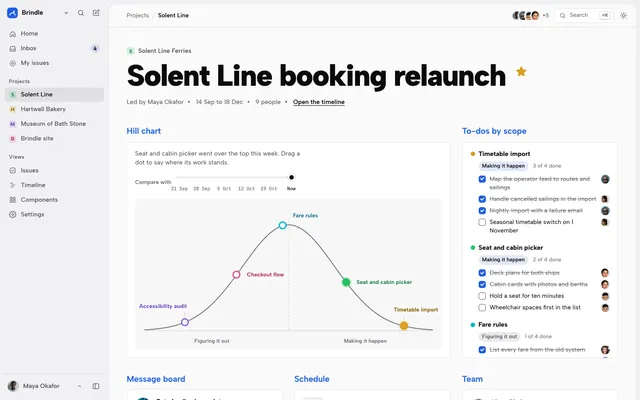Viewport: 640px width, 400px height.
Task: Click the Maya Okafor avatar in sidebar
Action: pos(13,386)
